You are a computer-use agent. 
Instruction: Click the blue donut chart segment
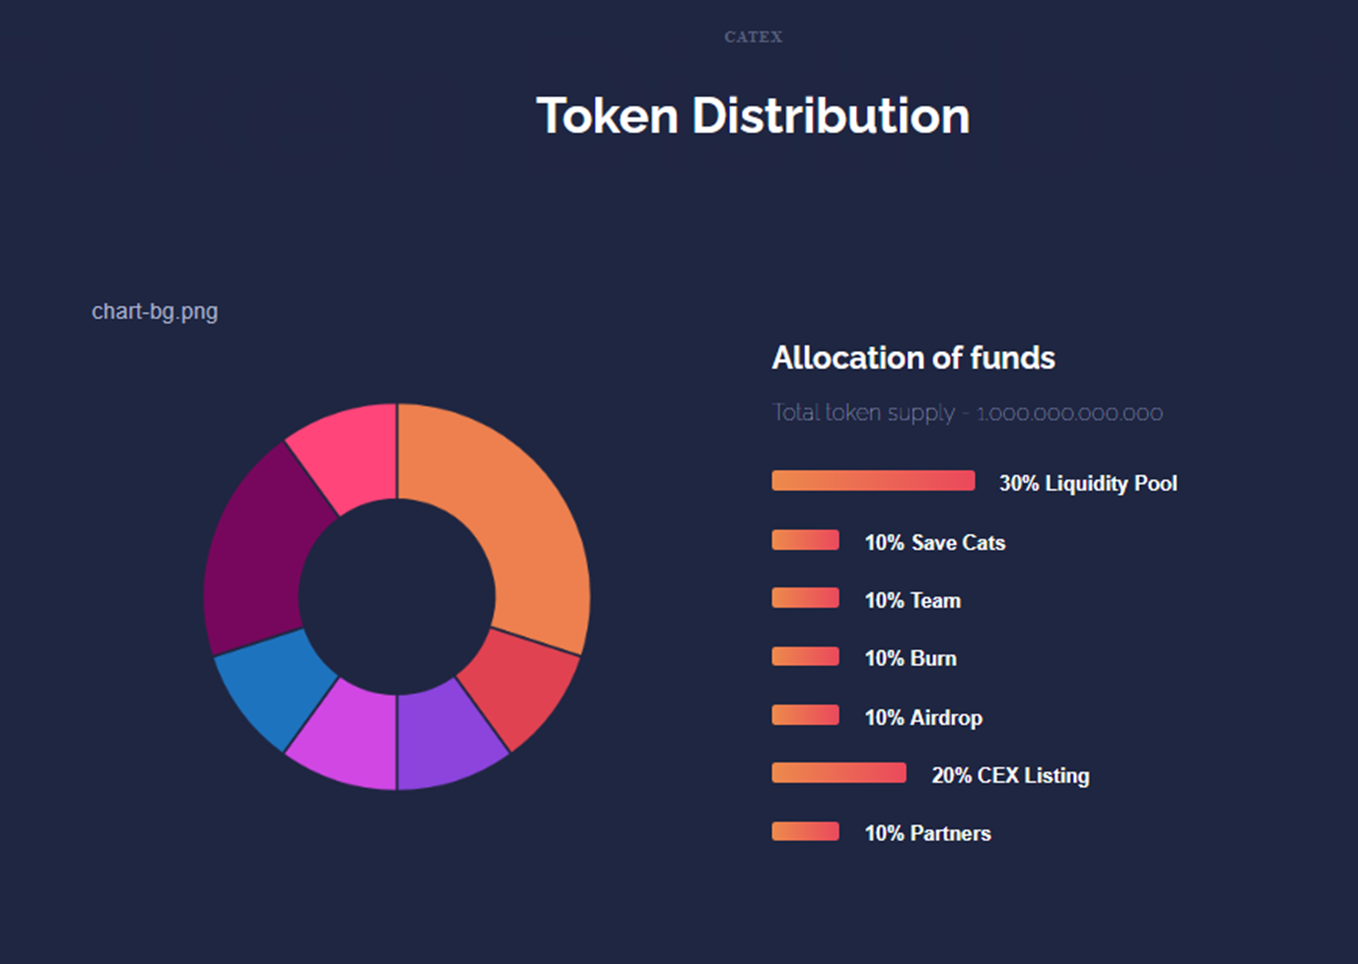[x=270, y=685]
